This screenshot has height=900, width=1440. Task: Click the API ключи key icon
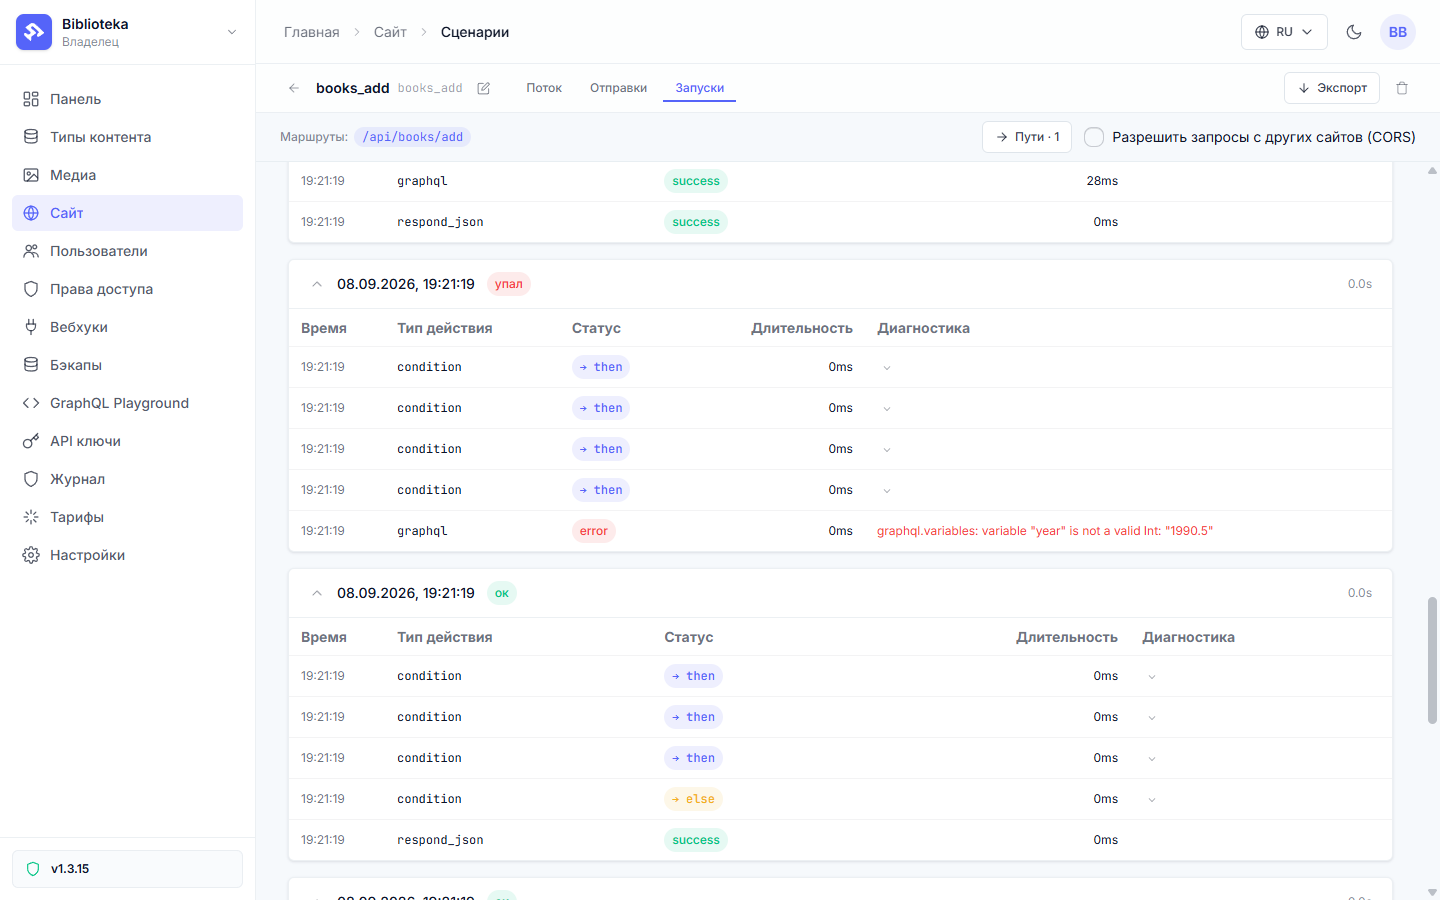coord(31,441)
